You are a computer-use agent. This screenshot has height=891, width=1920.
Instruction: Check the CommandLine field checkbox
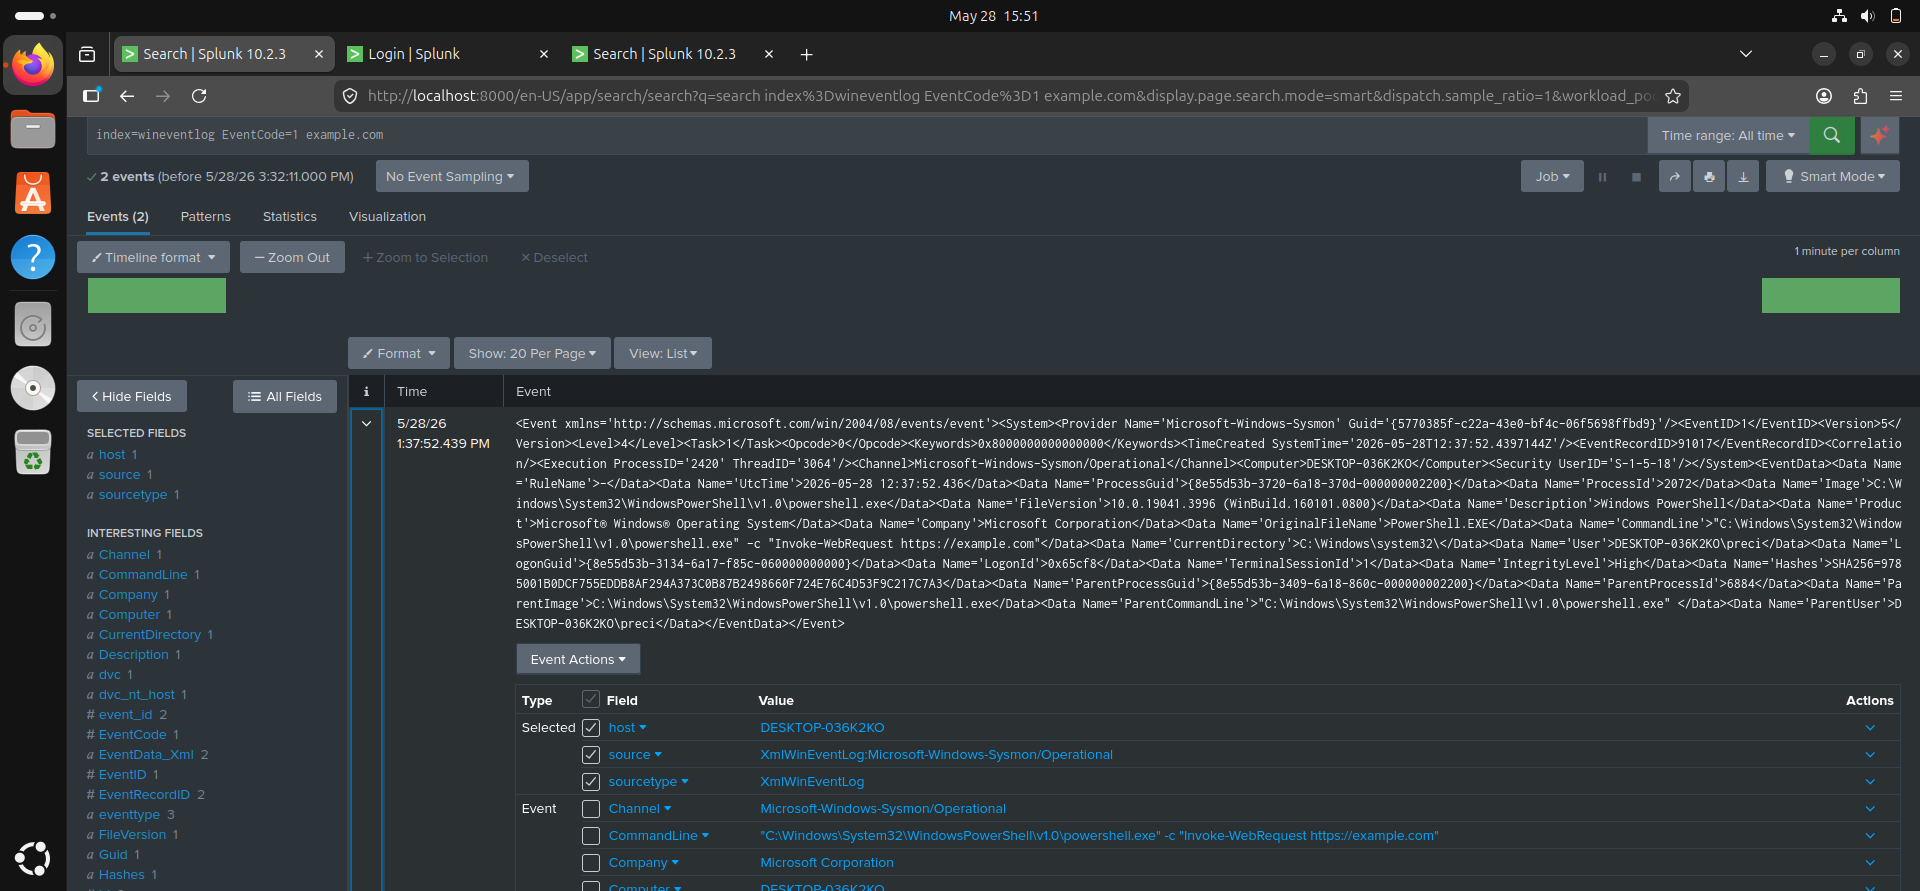pos(591,836)
